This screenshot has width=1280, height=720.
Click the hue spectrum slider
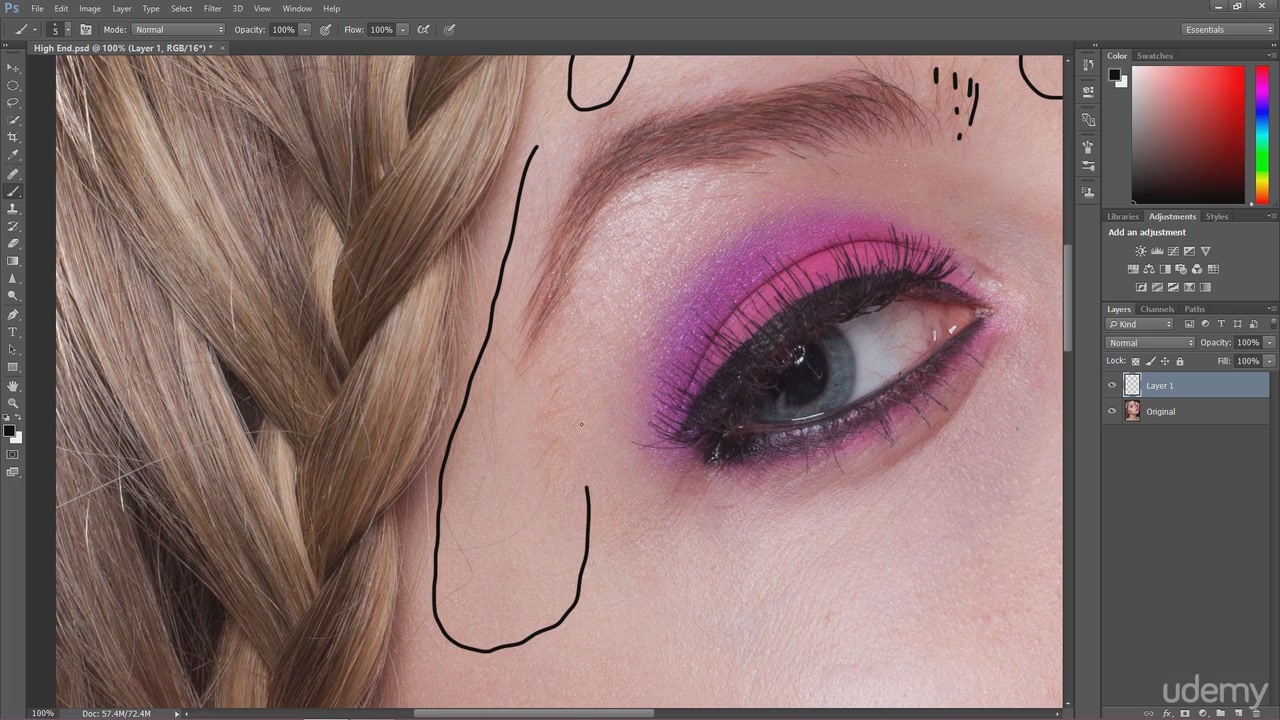[x=1262, y=134]
